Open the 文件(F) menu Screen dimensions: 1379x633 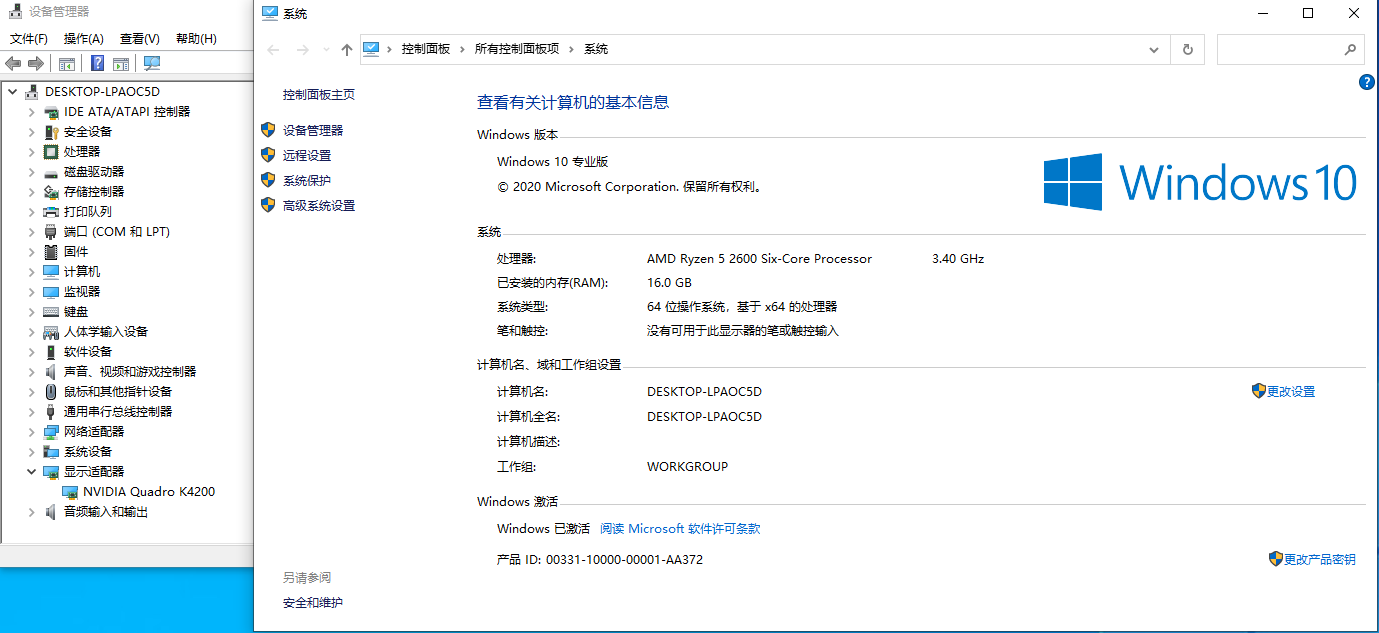click(x=29, y=38)
